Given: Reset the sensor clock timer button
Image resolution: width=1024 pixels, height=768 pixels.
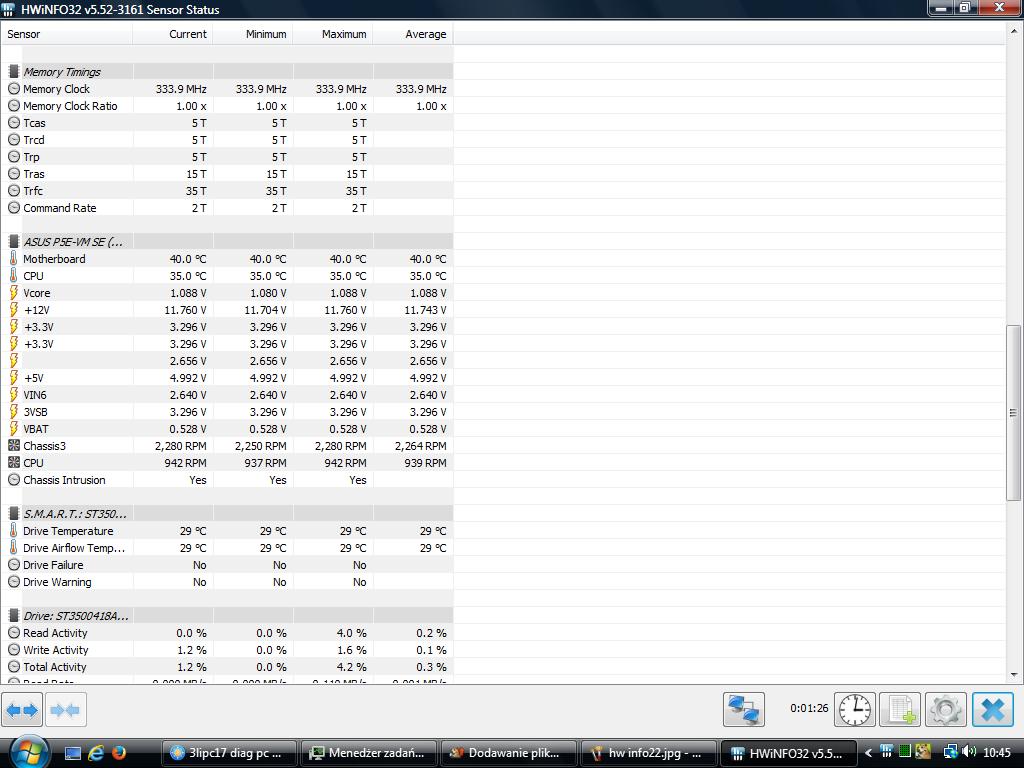Looking at the screenshot, I should pyautogui.click(x=855, y=709).
